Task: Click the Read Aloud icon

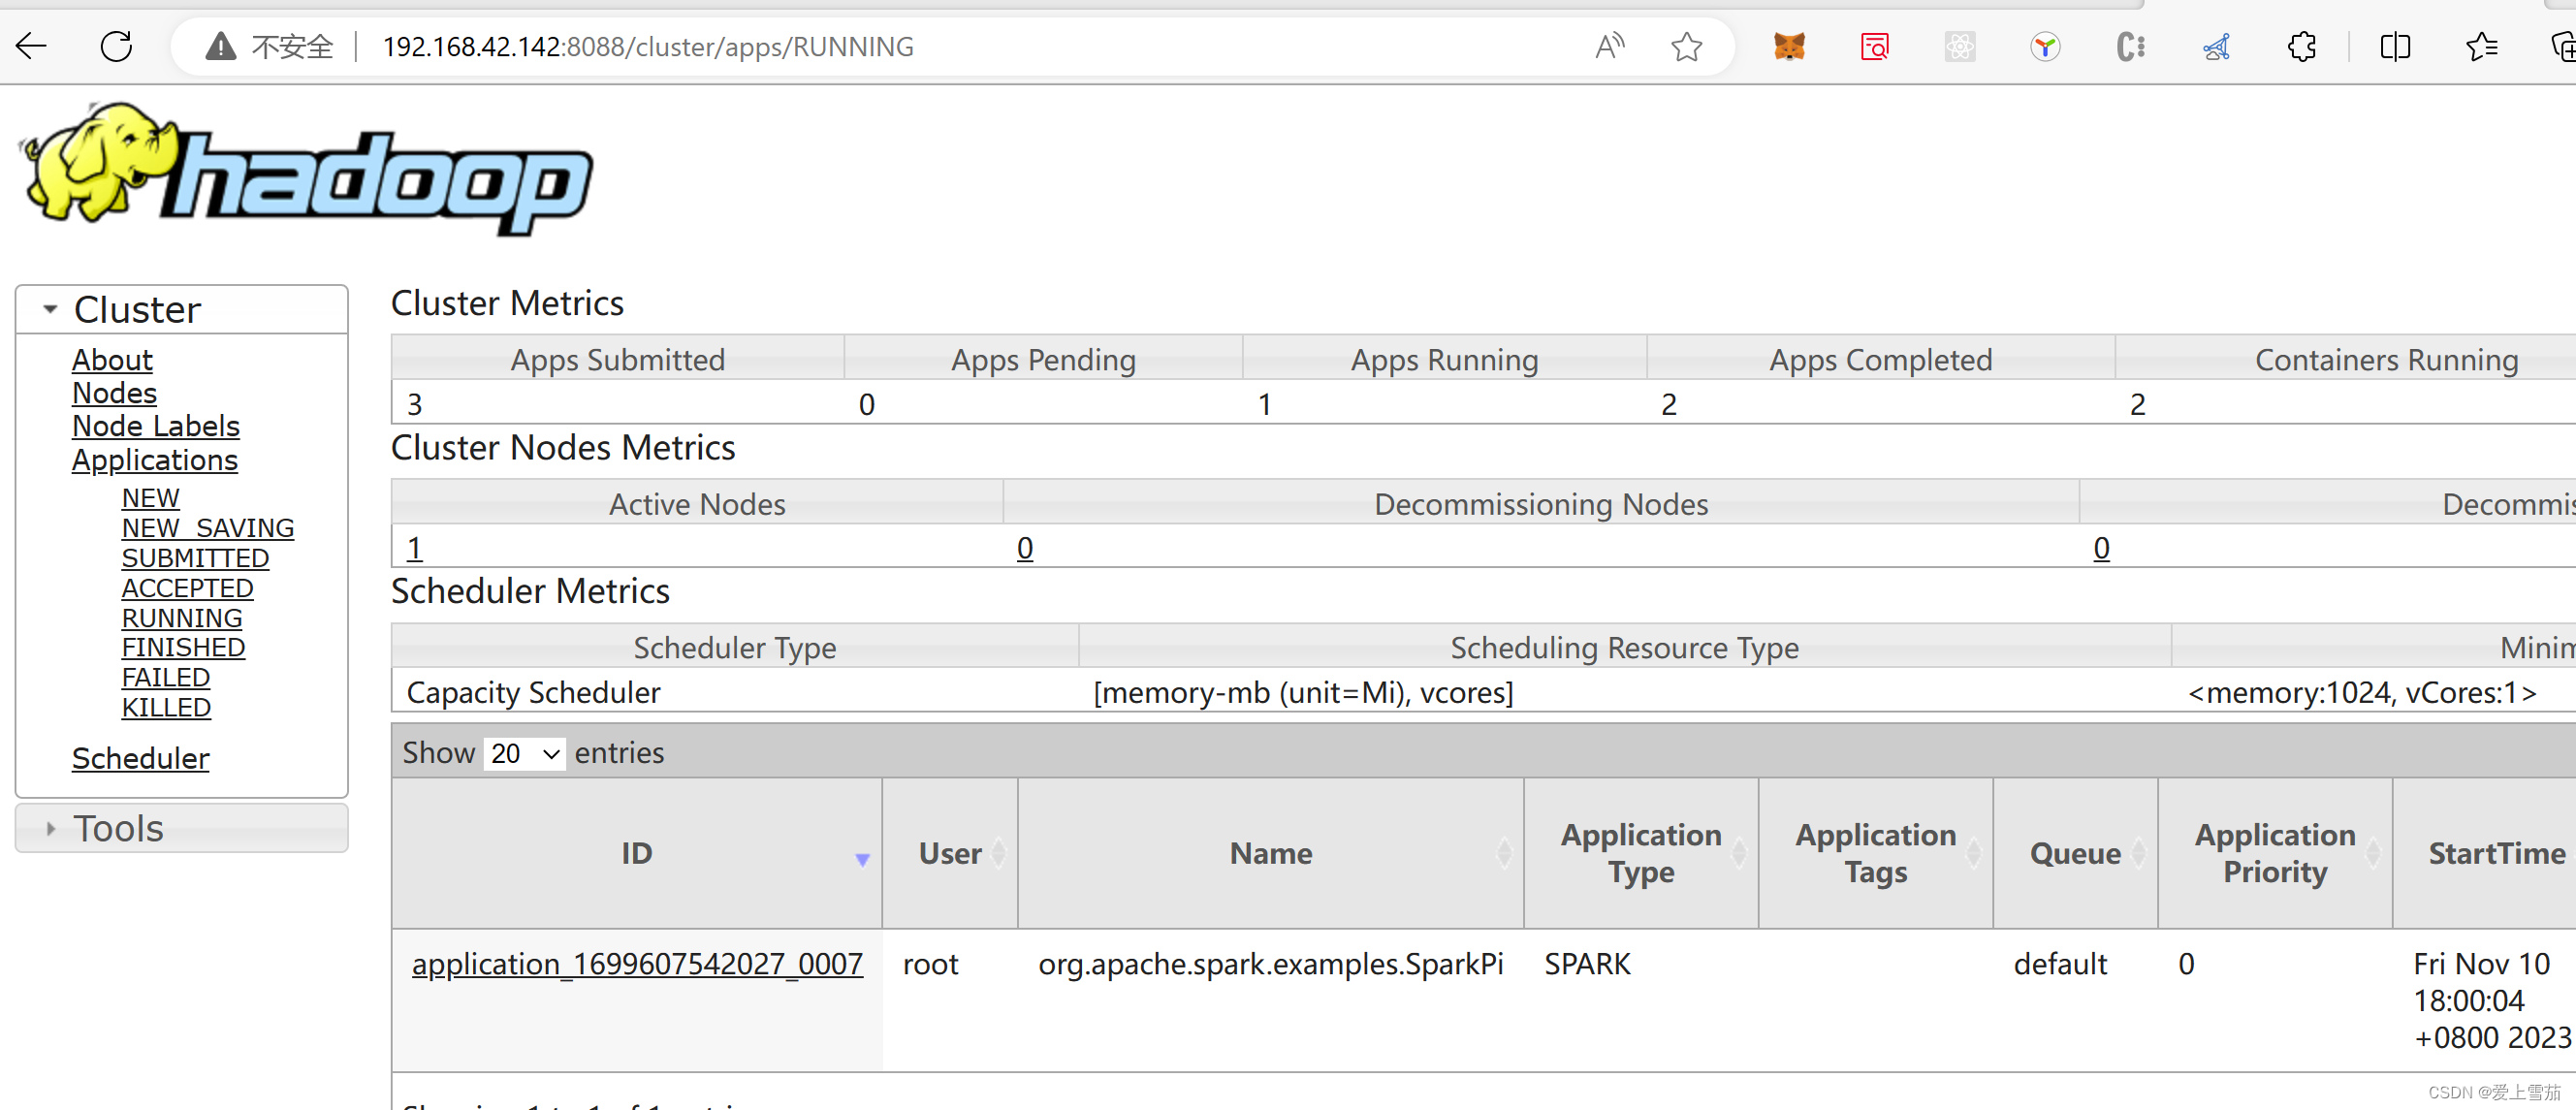Action: 1609,46
